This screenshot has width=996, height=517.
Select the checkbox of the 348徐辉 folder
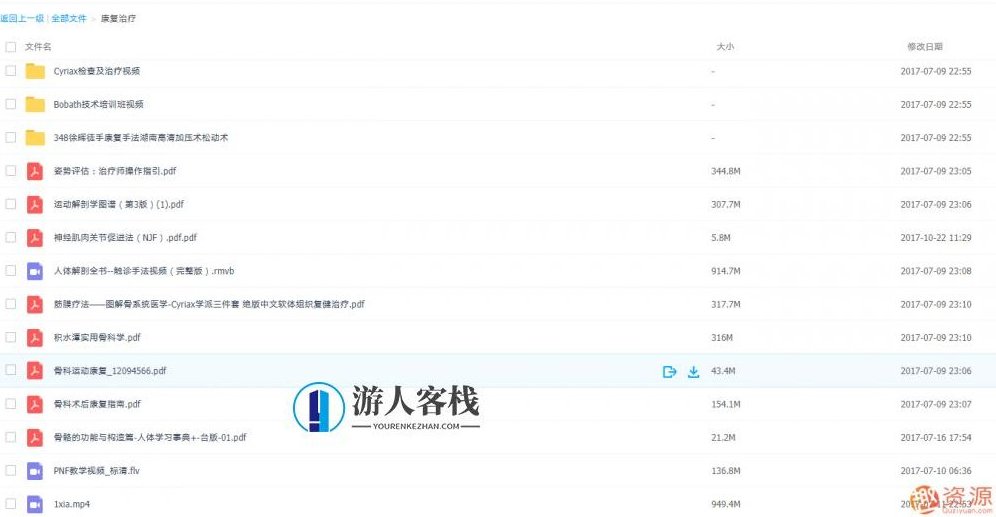pos(11,138)
